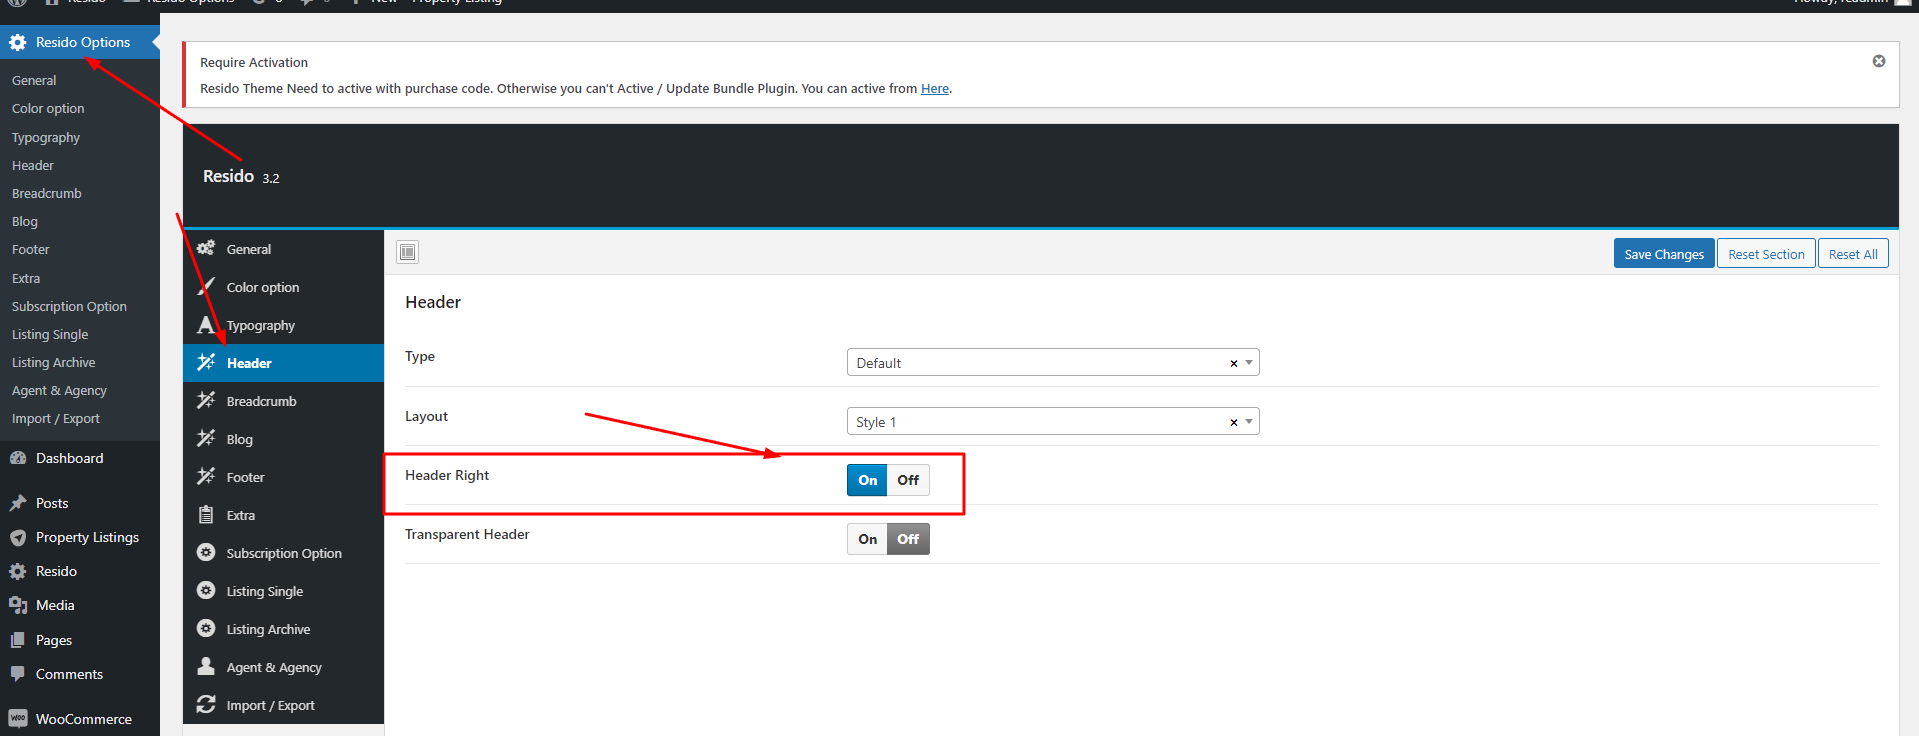1919x736 pixels.
Task: Click the expand all sections icon
Action: [x=408, y=252]
